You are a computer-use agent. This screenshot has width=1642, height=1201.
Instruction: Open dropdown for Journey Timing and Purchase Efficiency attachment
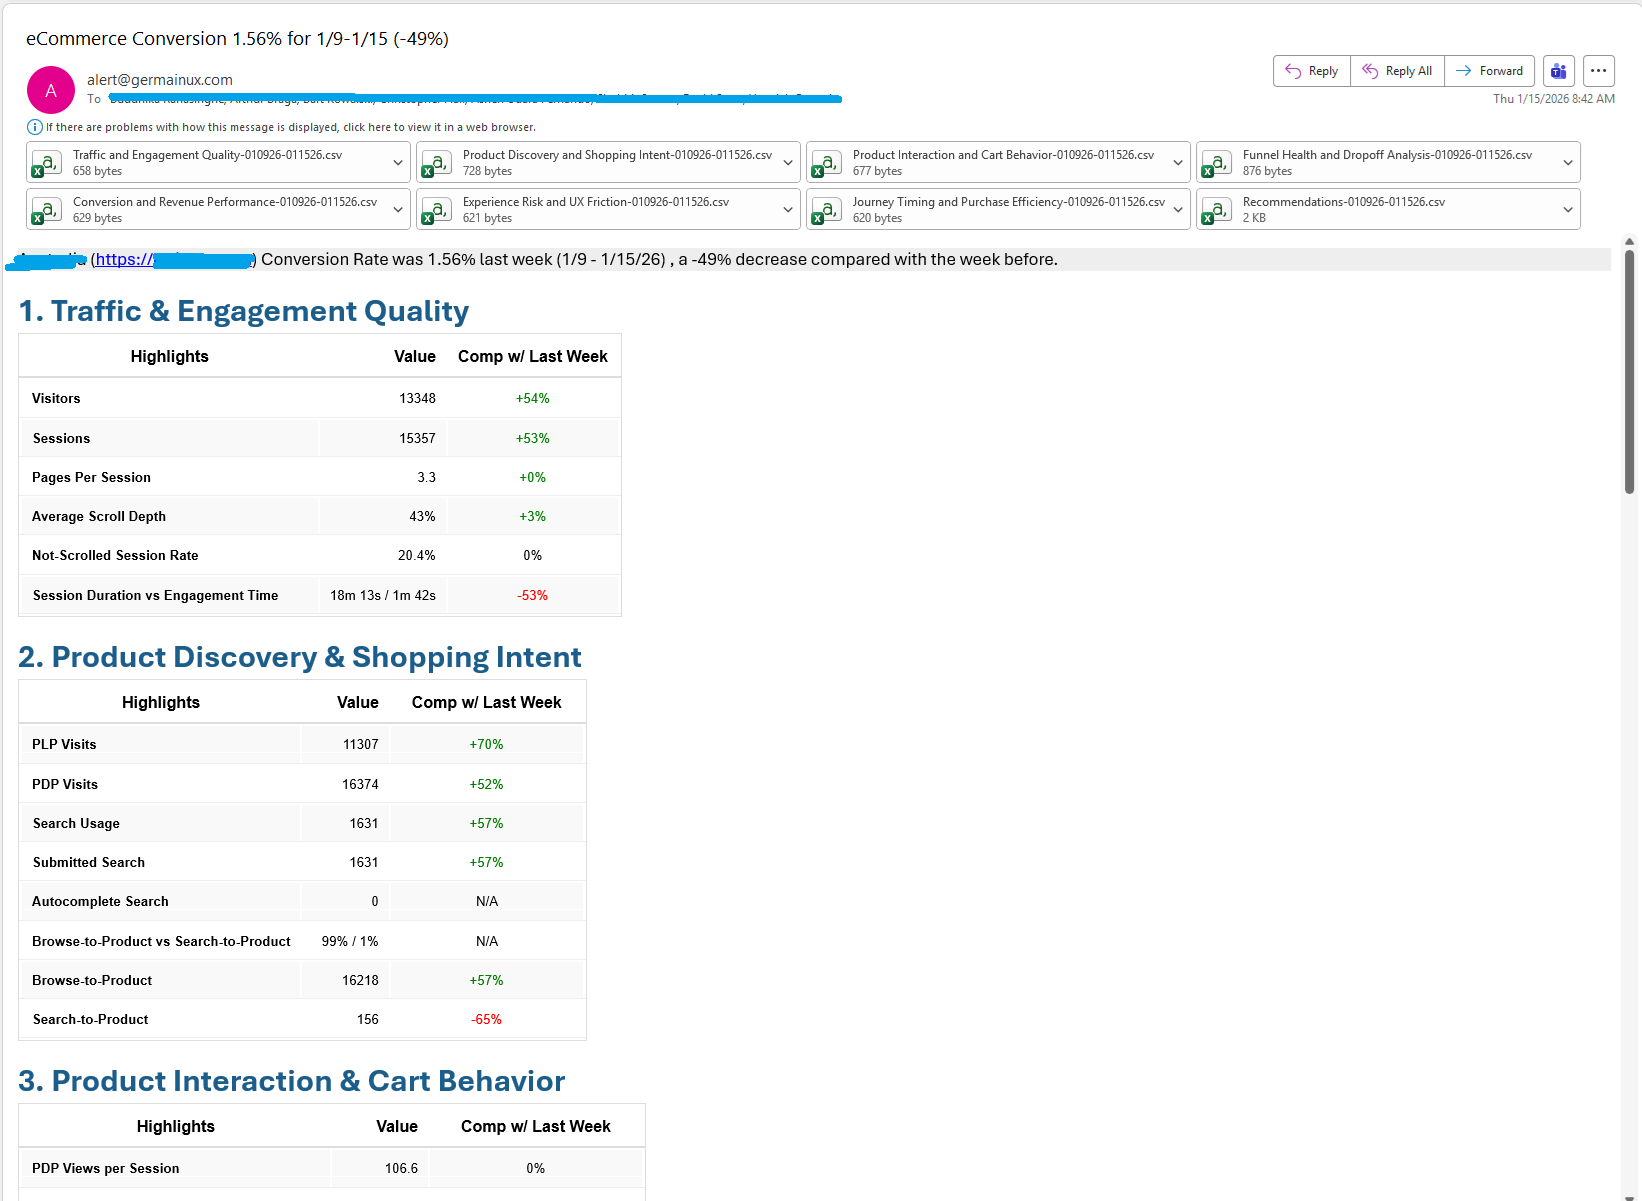coord(1178,210)
